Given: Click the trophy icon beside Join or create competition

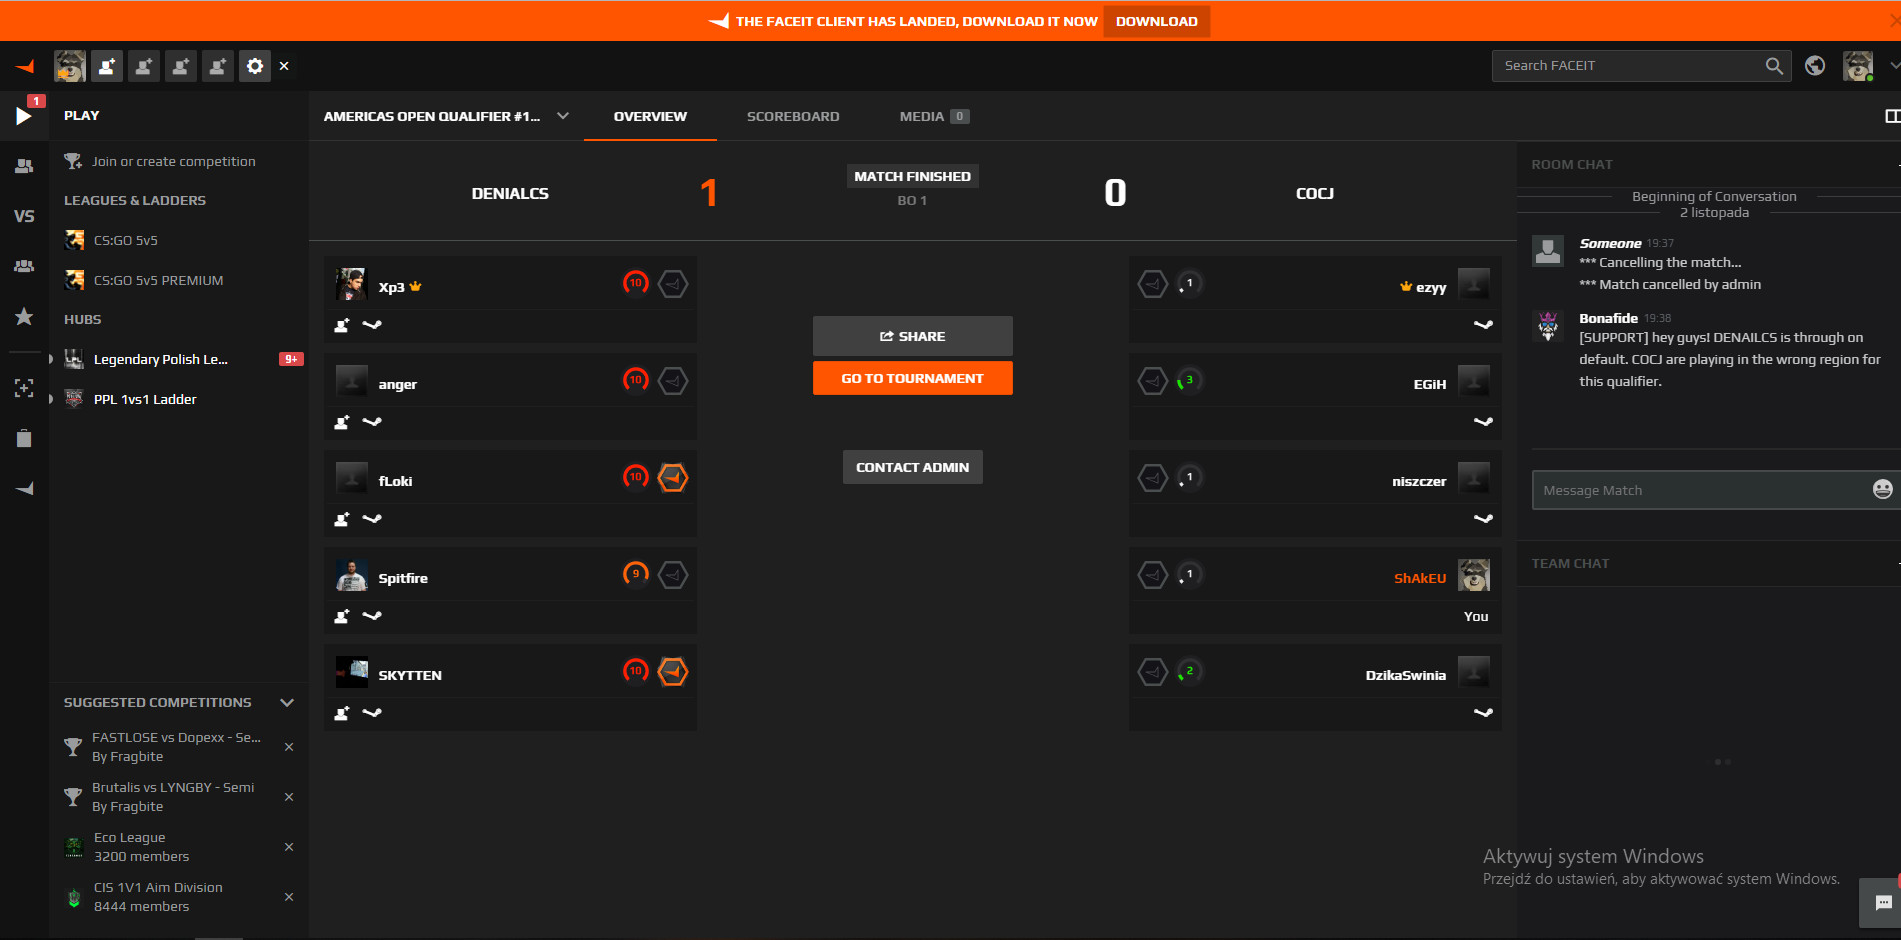Looking at the screenshot, I should (x=73, y=161).
